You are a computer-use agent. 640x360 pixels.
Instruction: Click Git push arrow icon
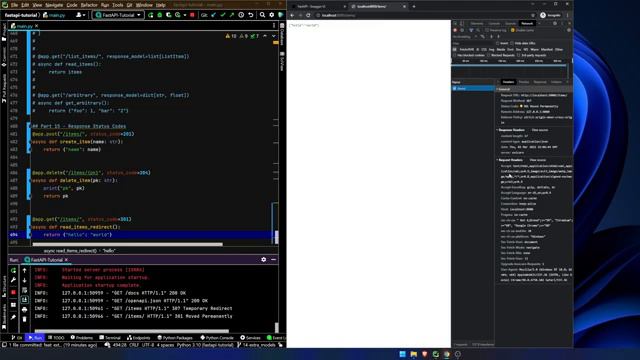[232, 15]
